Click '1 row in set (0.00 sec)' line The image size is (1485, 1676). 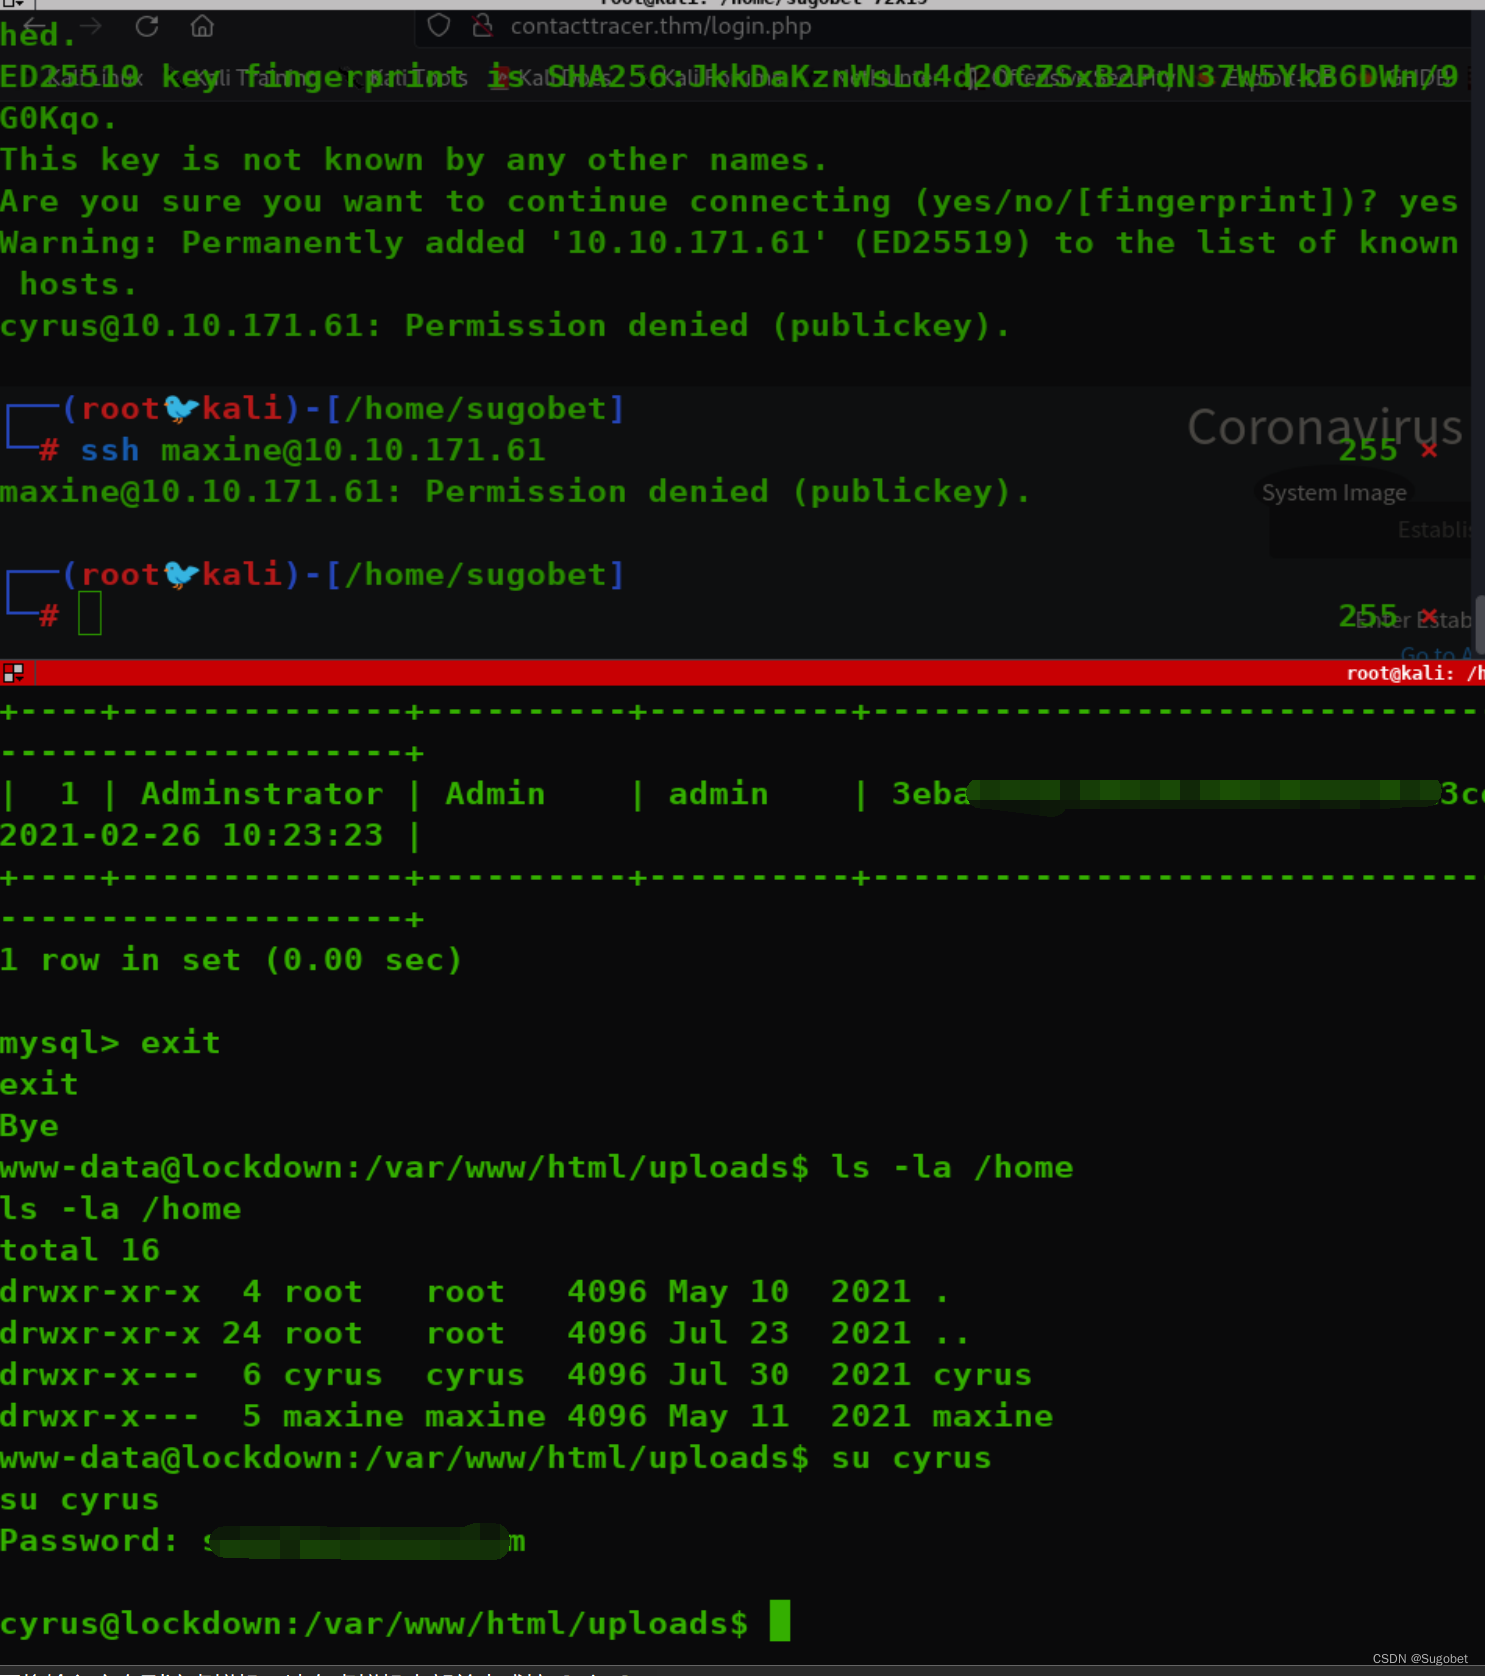(231, 960)
